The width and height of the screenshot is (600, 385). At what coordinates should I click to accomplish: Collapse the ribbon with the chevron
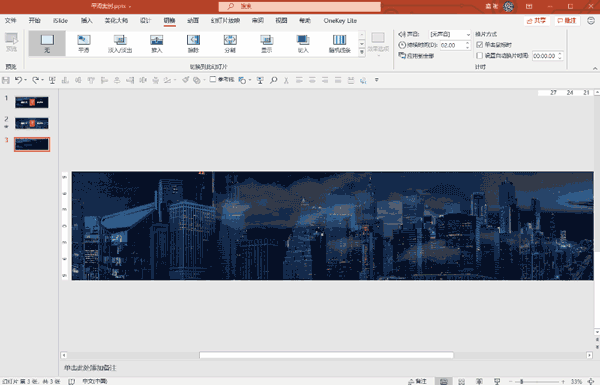point(595,68)
